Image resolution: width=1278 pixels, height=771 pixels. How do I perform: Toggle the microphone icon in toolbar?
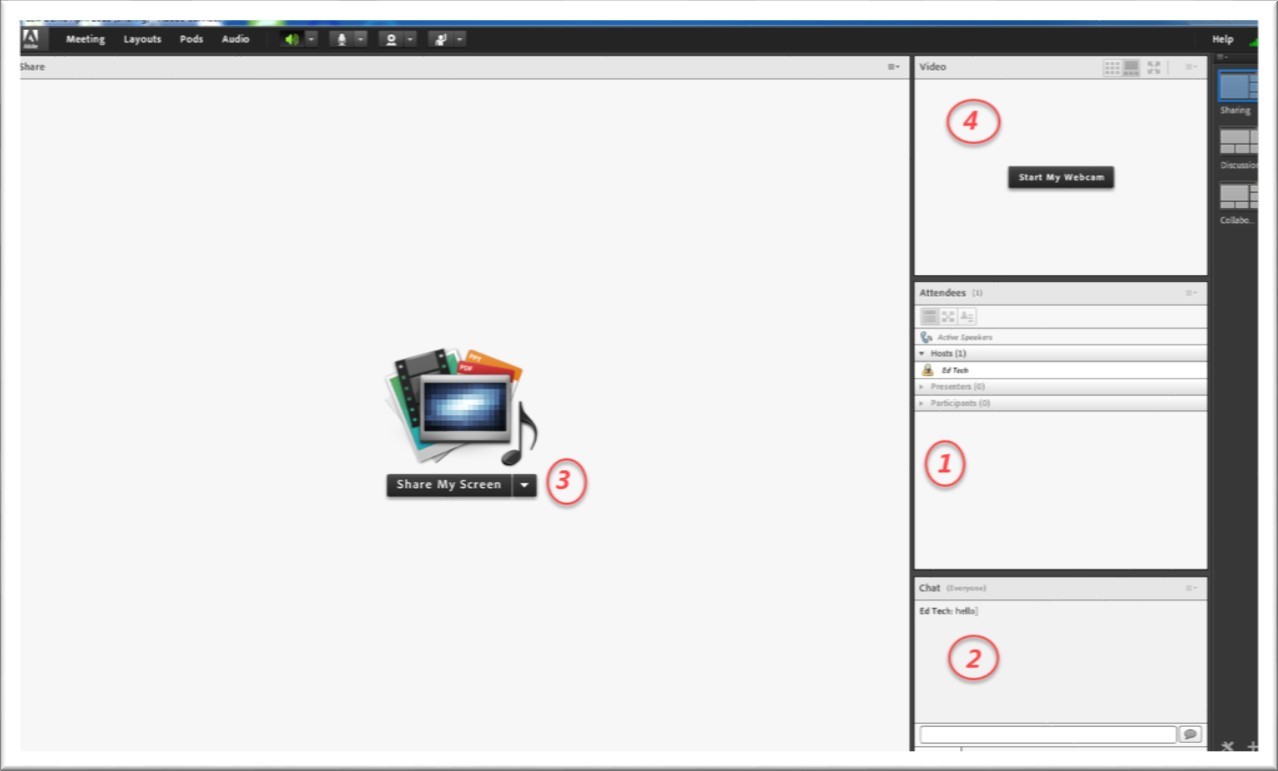(x=342, y=39)
